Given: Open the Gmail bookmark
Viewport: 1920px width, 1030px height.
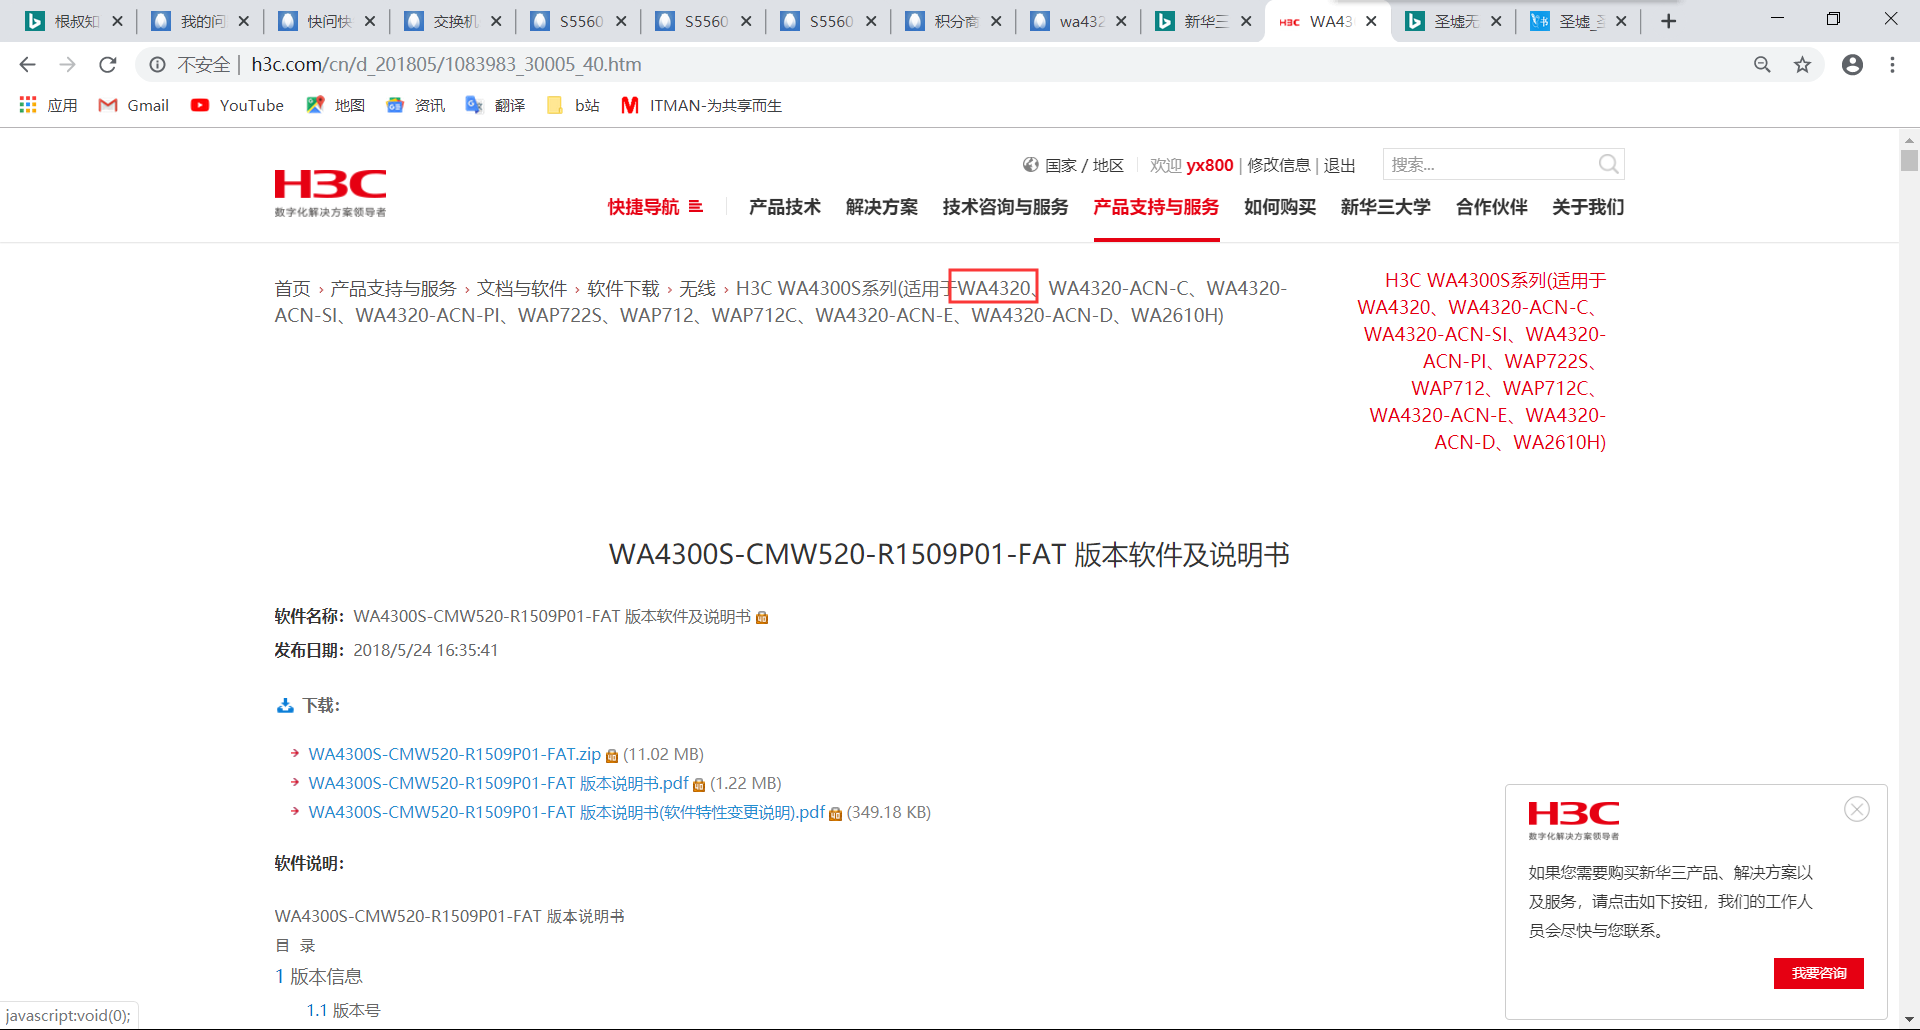Looking at the screenshot, I should click(x=133, y=105).
